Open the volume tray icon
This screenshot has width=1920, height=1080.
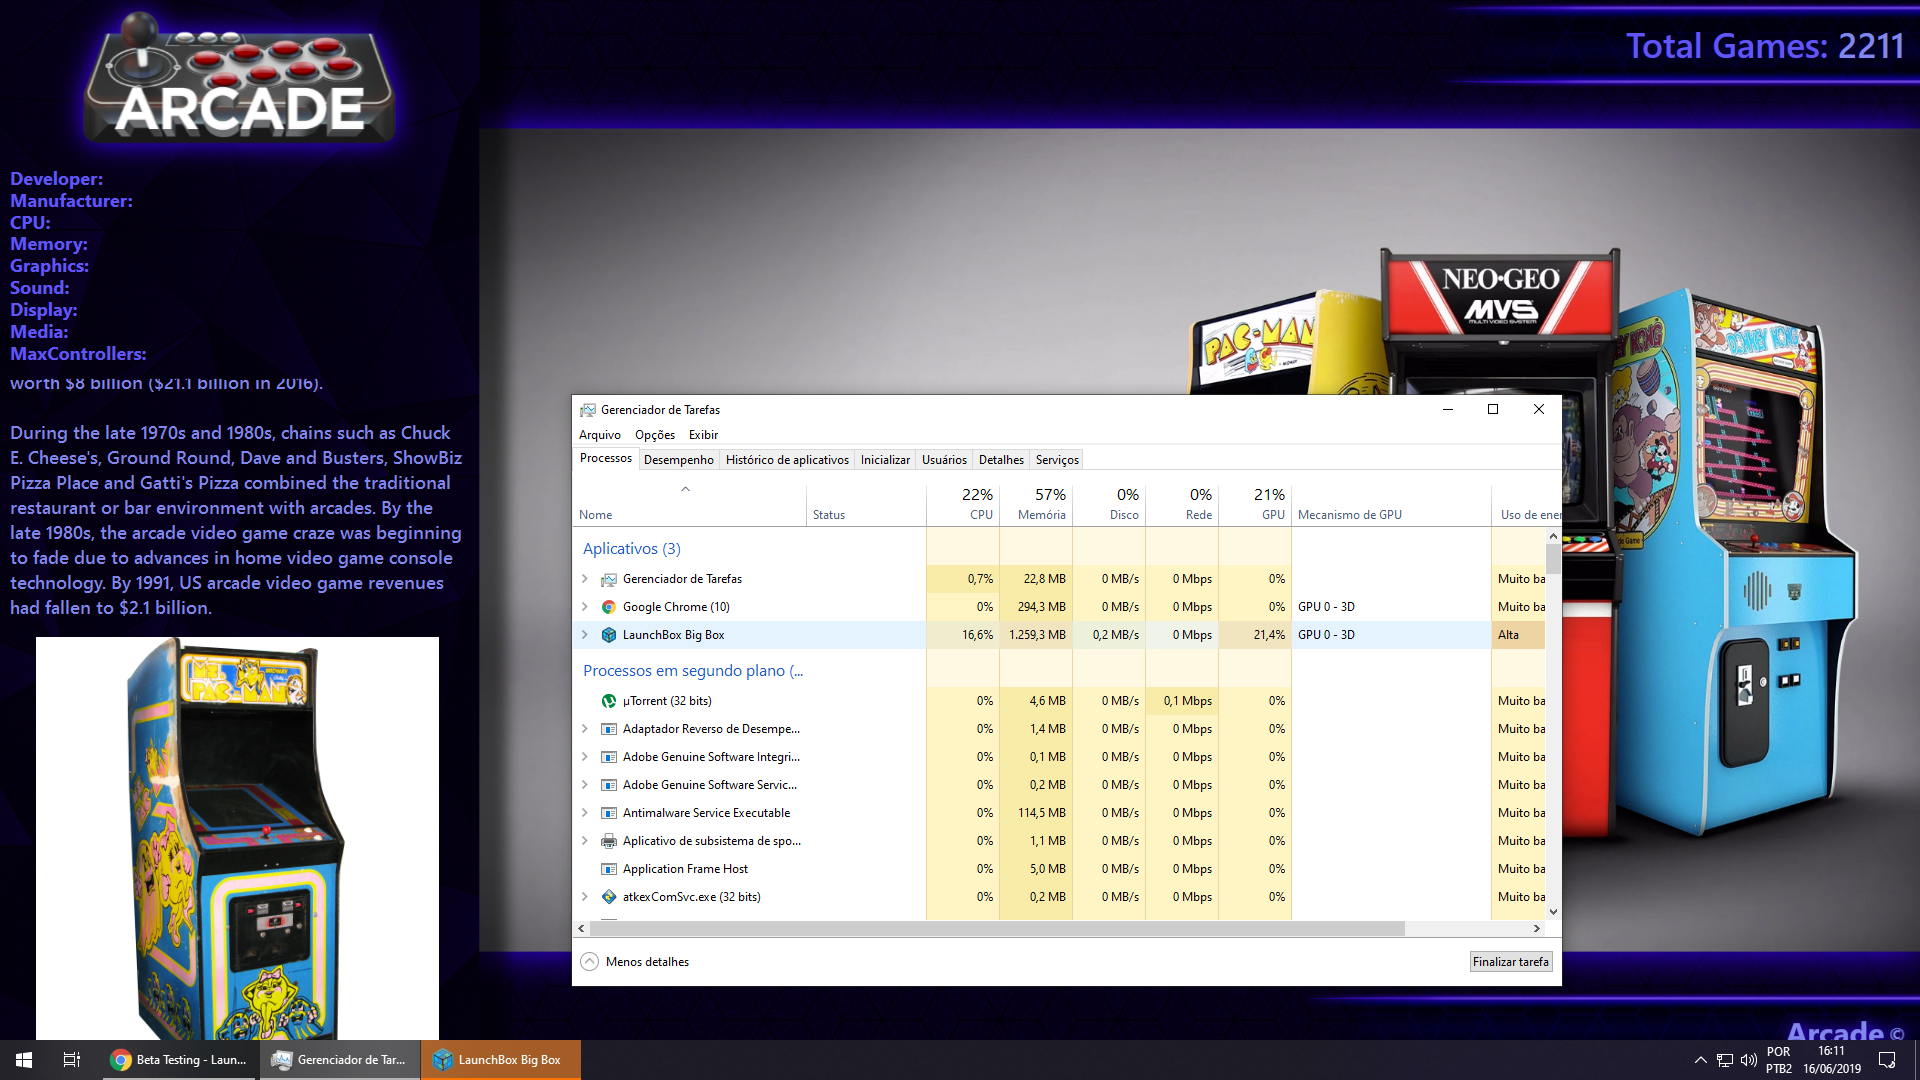(1749, 1060)
